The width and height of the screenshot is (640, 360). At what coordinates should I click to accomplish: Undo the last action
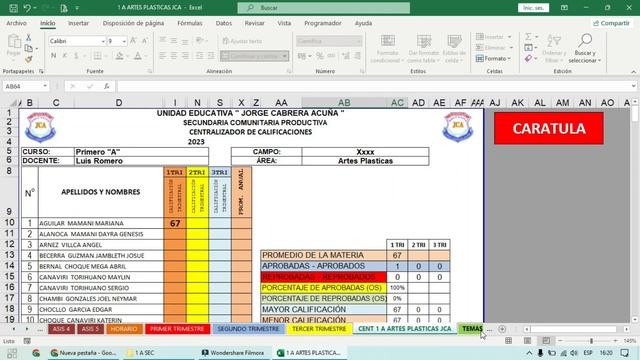coord(27,8)
